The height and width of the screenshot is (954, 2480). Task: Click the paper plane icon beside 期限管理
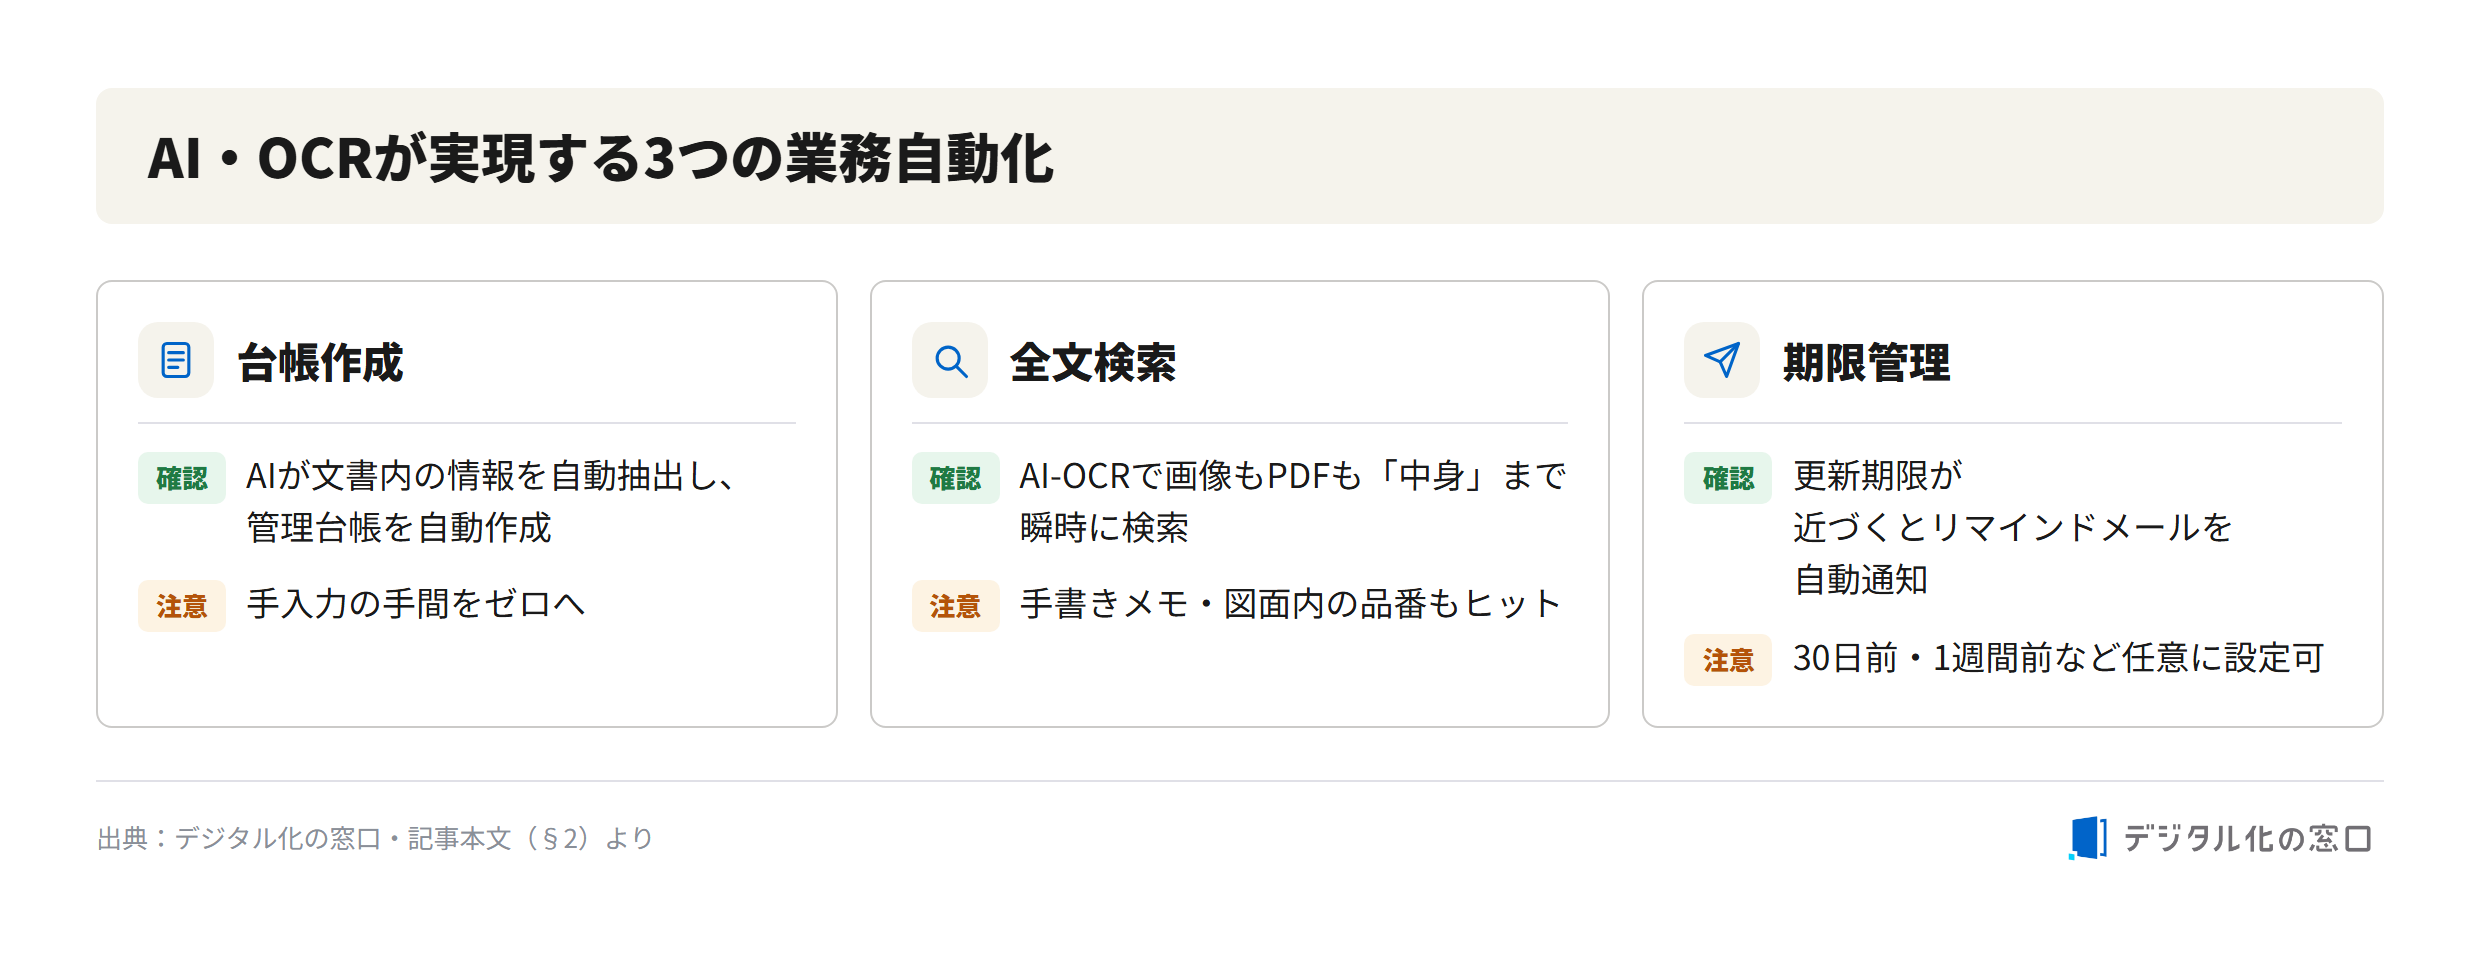(1722, 360)
